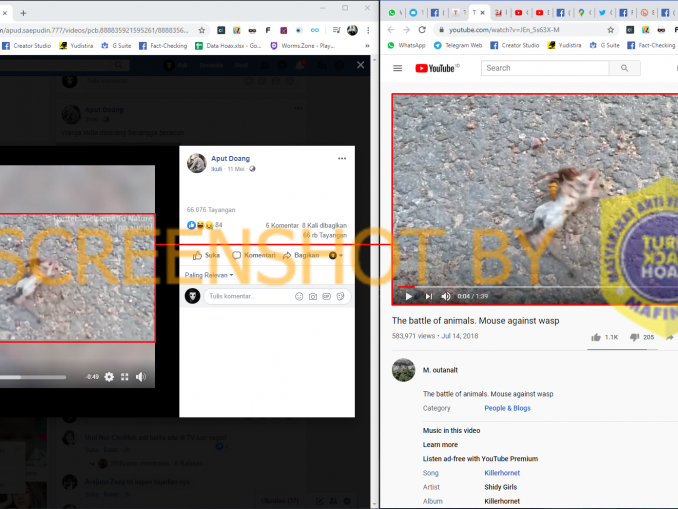Mute the YouTube player volume
678x509 pixels.
click(446, 296)
